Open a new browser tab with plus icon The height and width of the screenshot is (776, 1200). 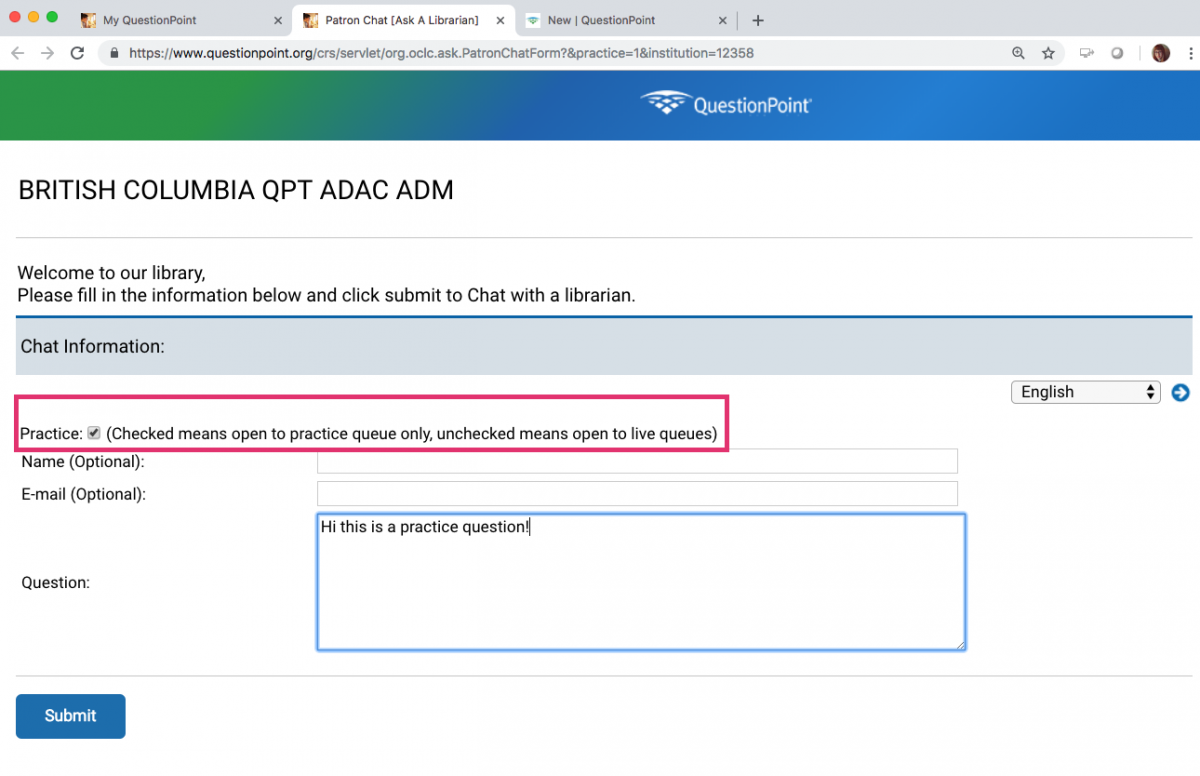(x=757, y=20)
